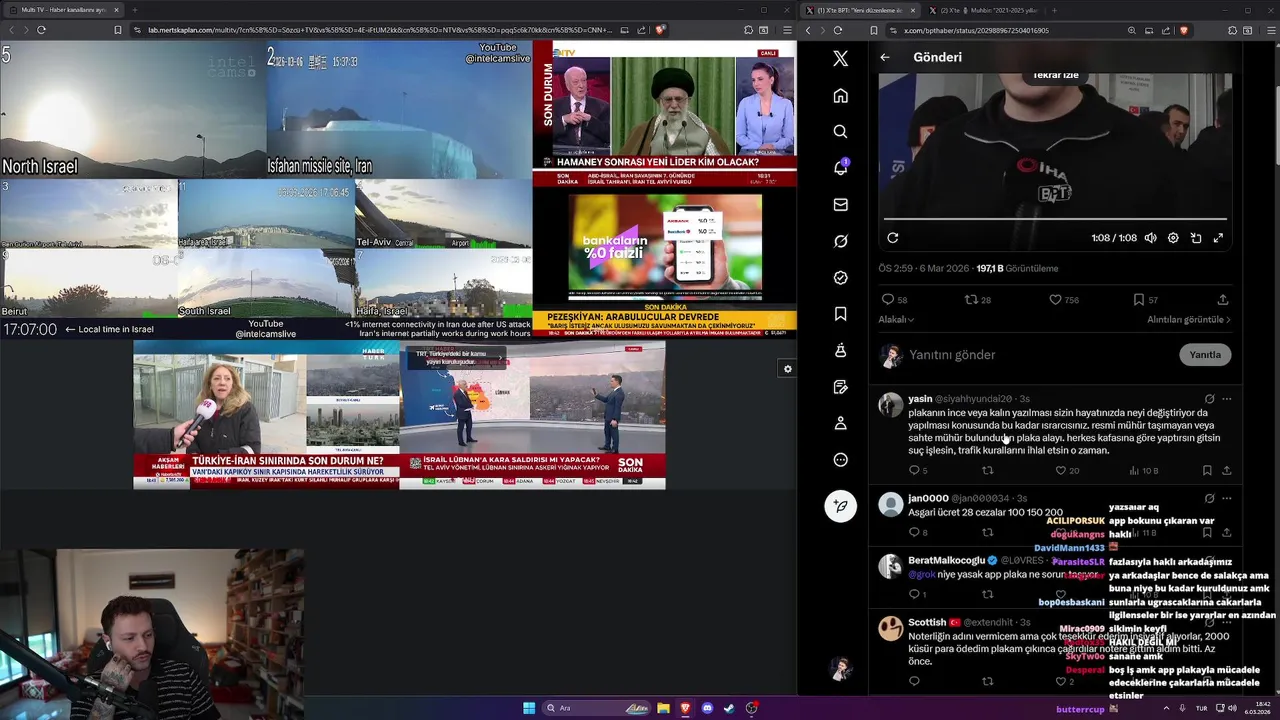Screen dimensions: 1280x720
Task: Open OBS from taskbar
Action: (x=752, y=708)
